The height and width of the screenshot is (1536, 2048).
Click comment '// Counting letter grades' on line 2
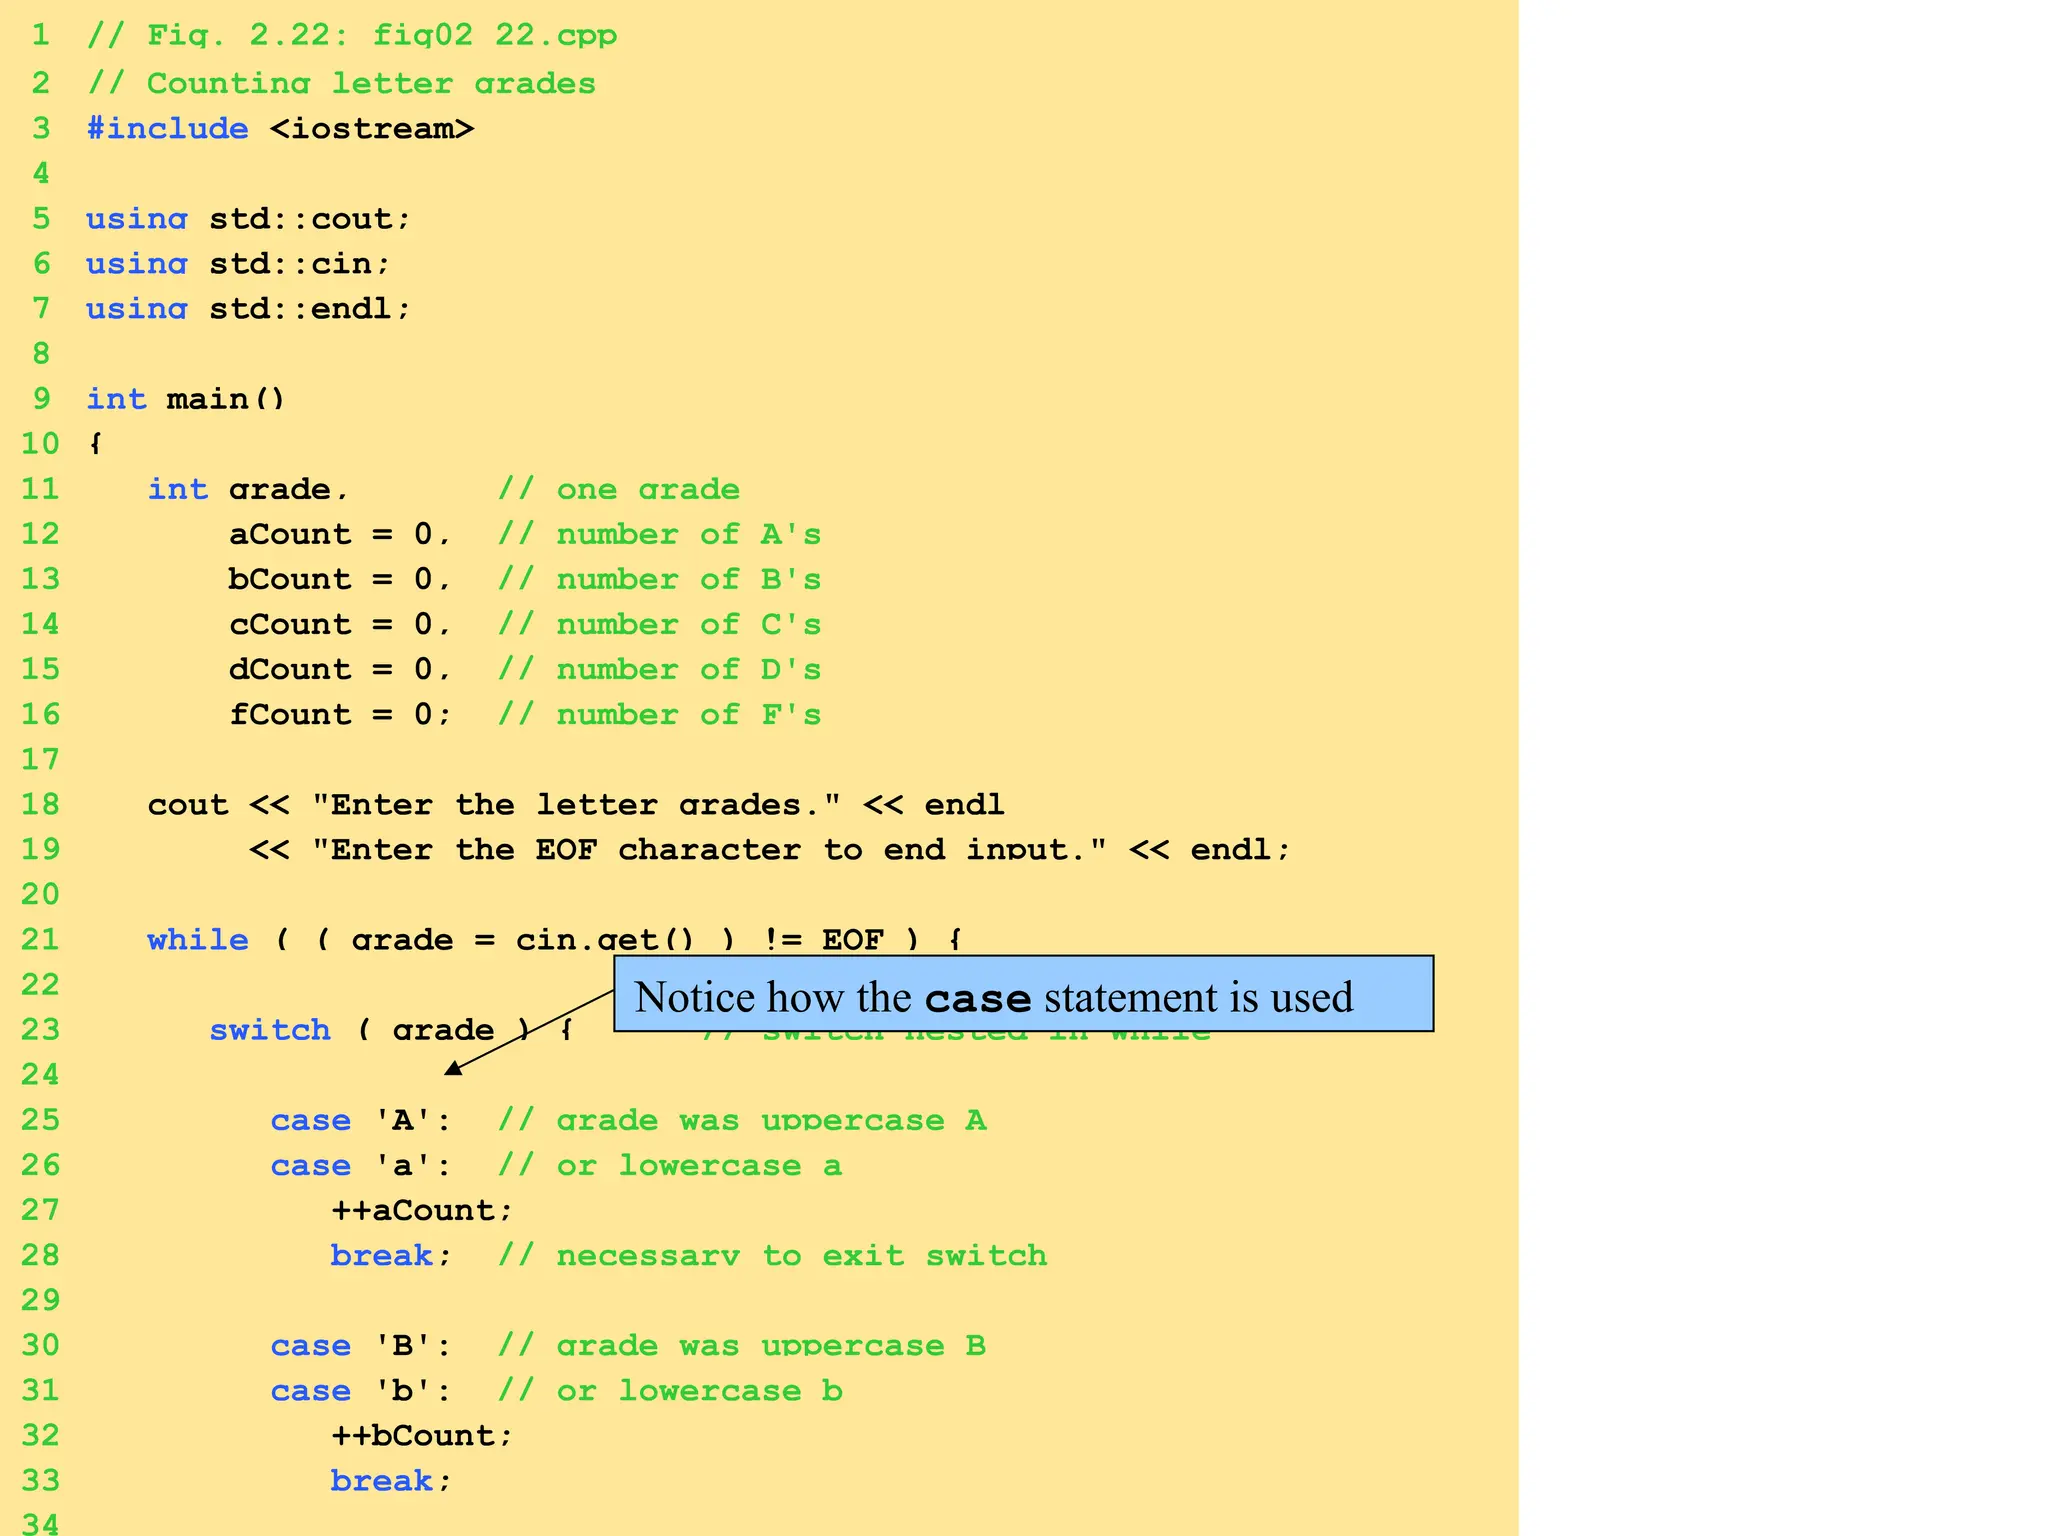coord(341,83)
